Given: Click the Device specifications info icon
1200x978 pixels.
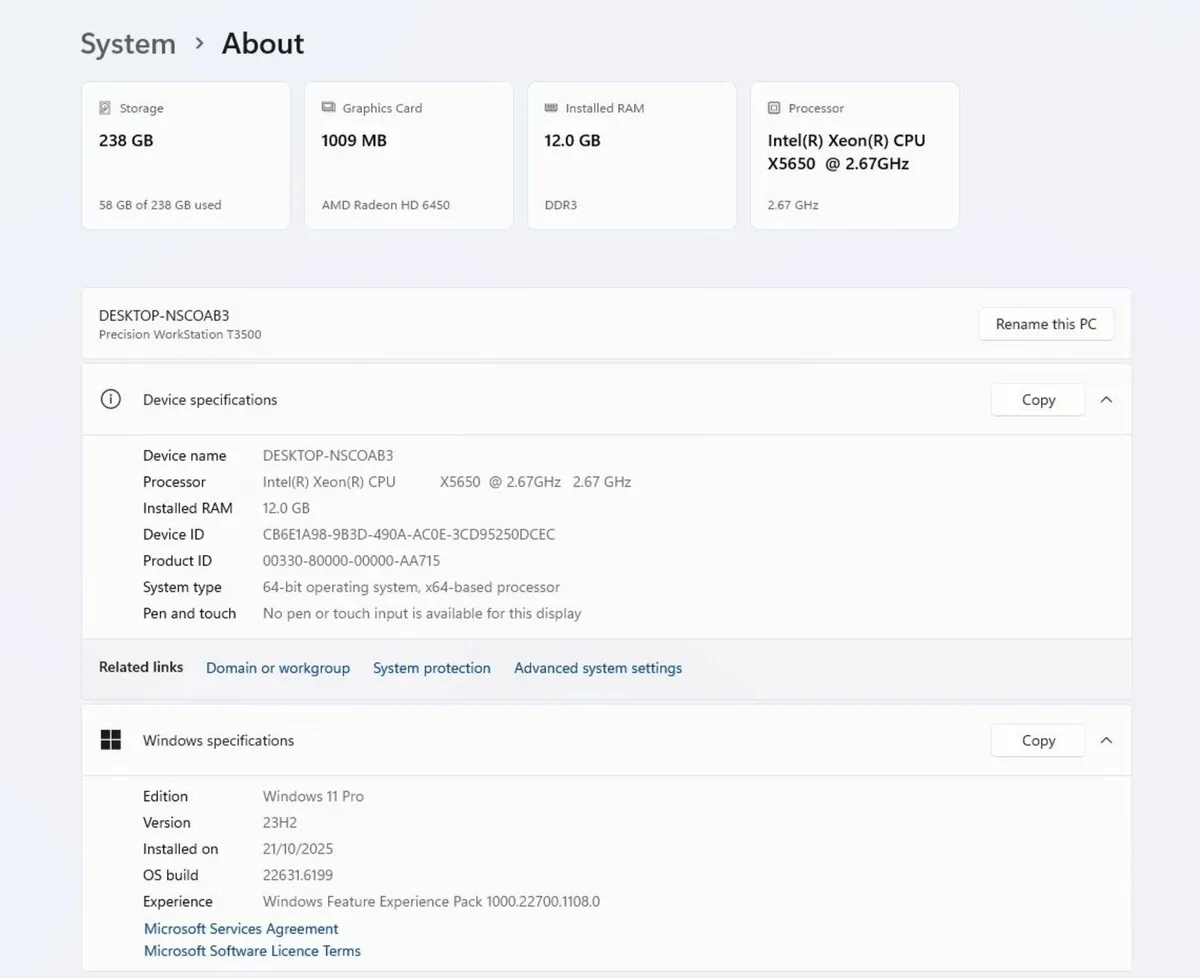Looking at the screenshot, I should tap(111, 400).
